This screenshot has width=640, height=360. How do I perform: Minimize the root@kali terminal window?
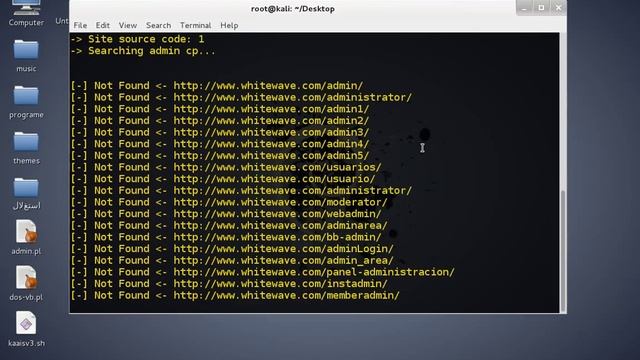pyautogui.click(x=524, y=8)
